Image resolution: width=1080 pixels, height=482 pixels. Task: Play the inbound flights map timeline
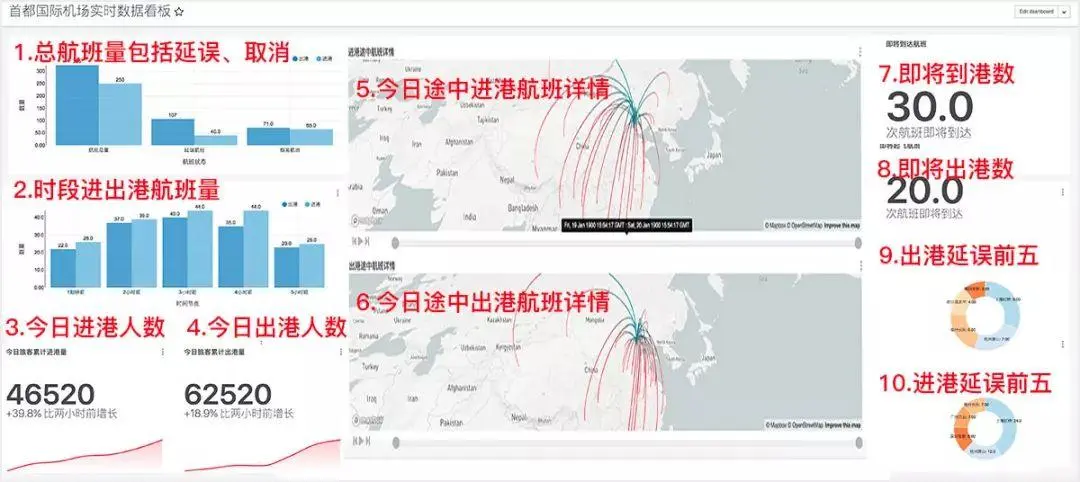pos(361,241)
